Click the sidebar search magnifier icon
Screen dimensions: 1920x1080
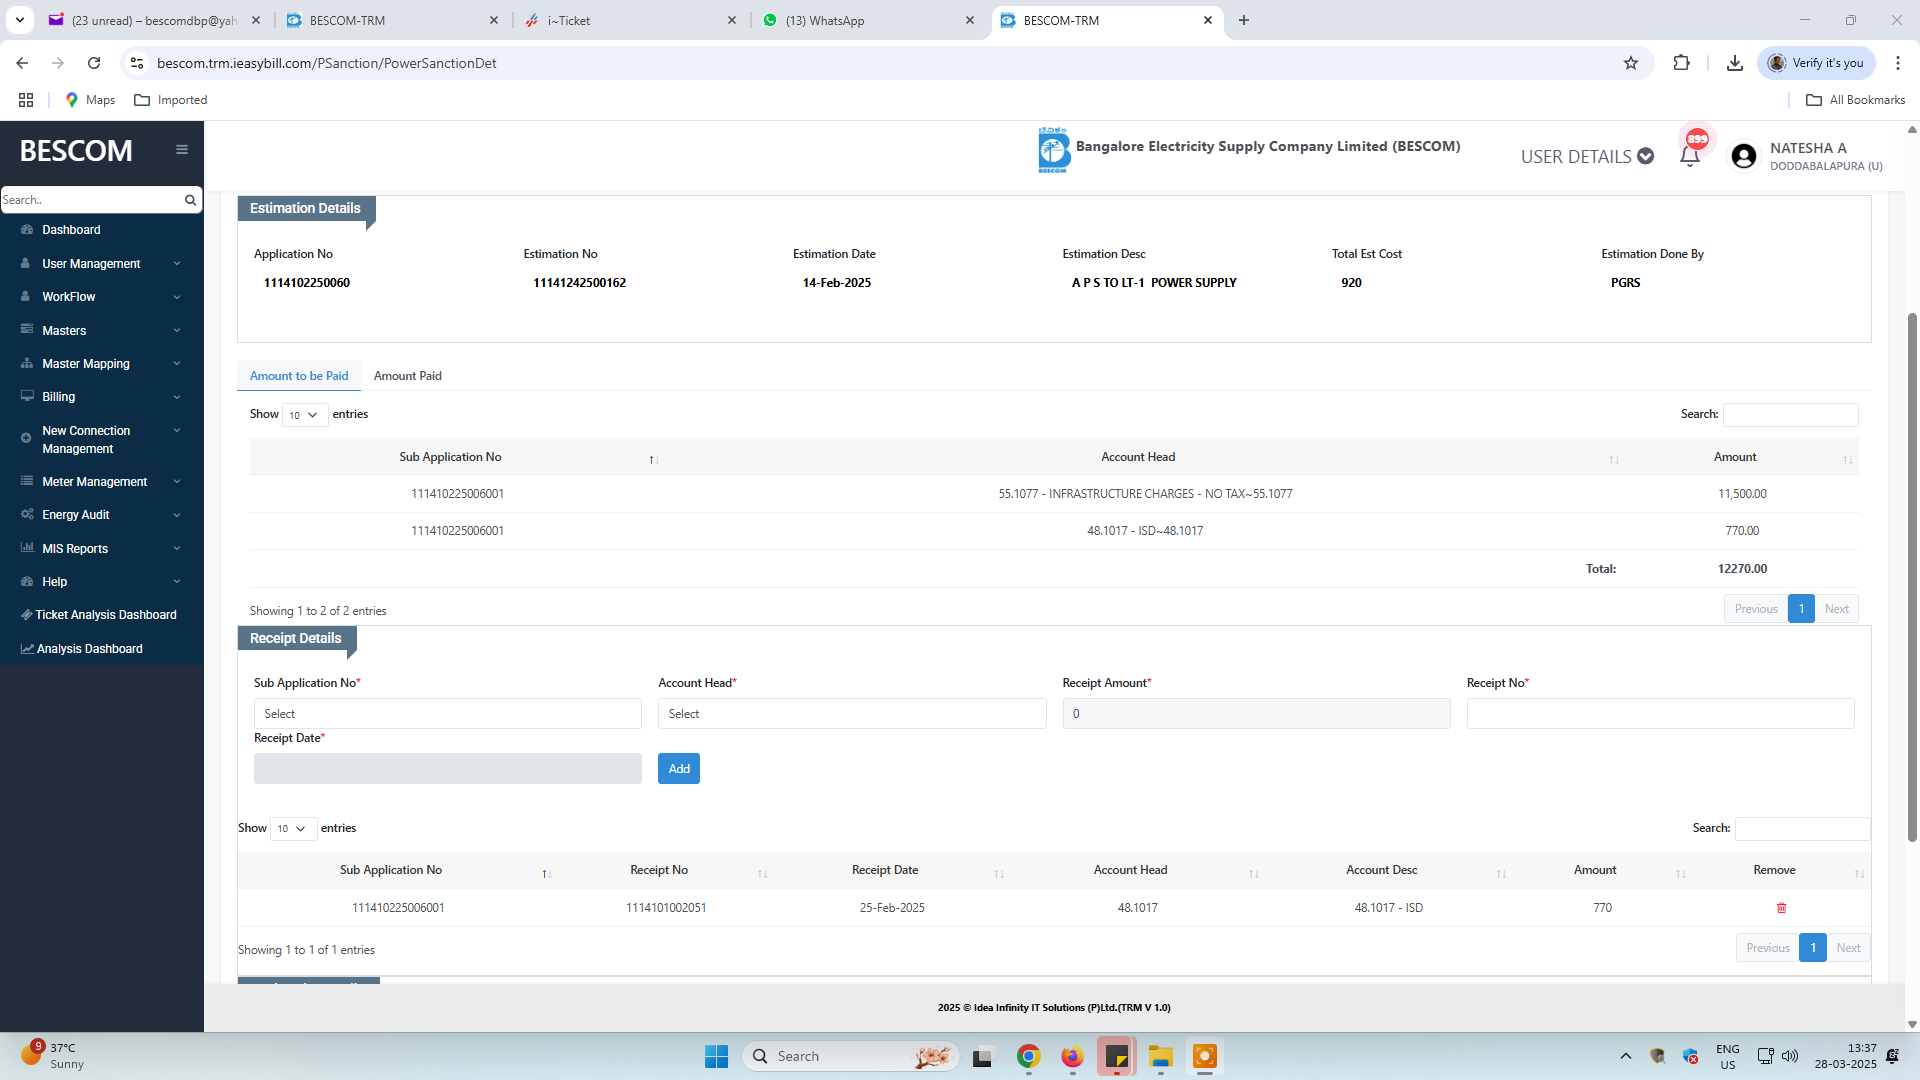coord(190,200)
